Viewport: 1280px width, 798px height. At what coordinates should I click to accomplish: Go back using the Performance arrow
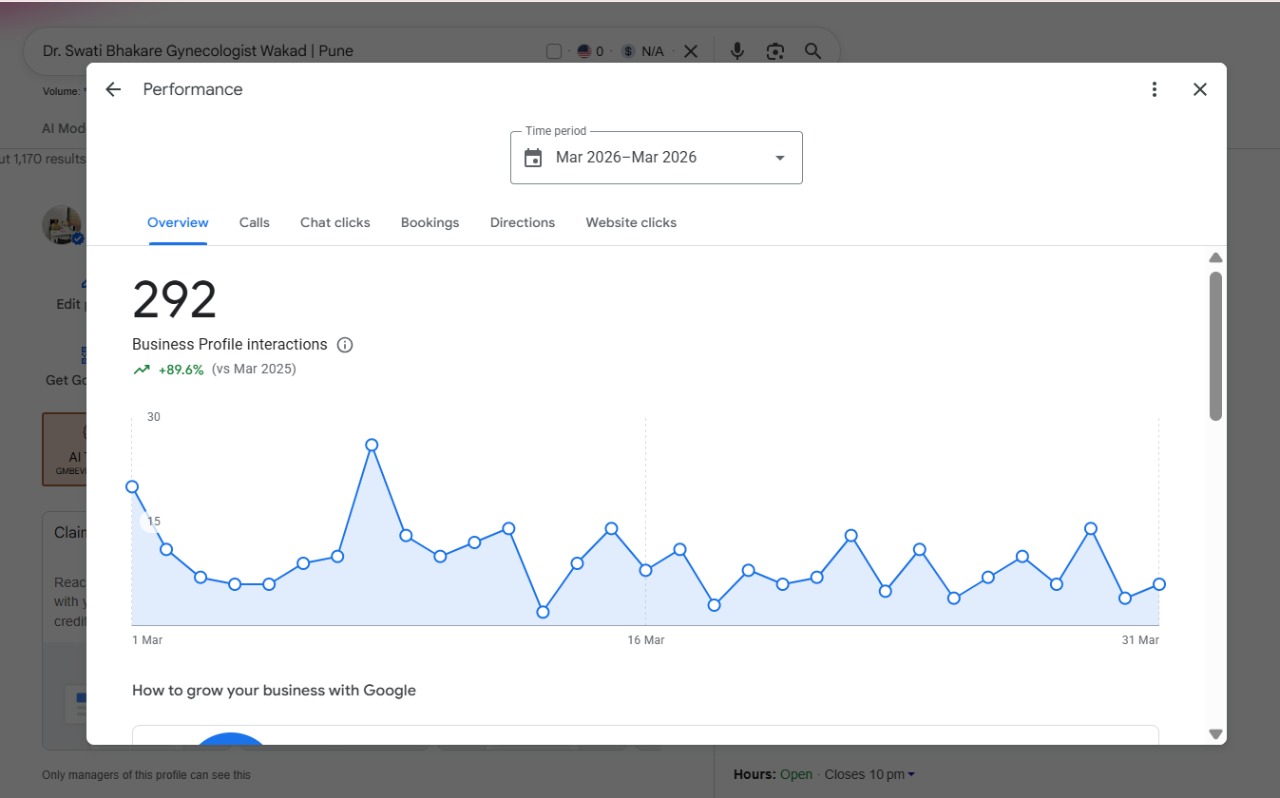113,89
